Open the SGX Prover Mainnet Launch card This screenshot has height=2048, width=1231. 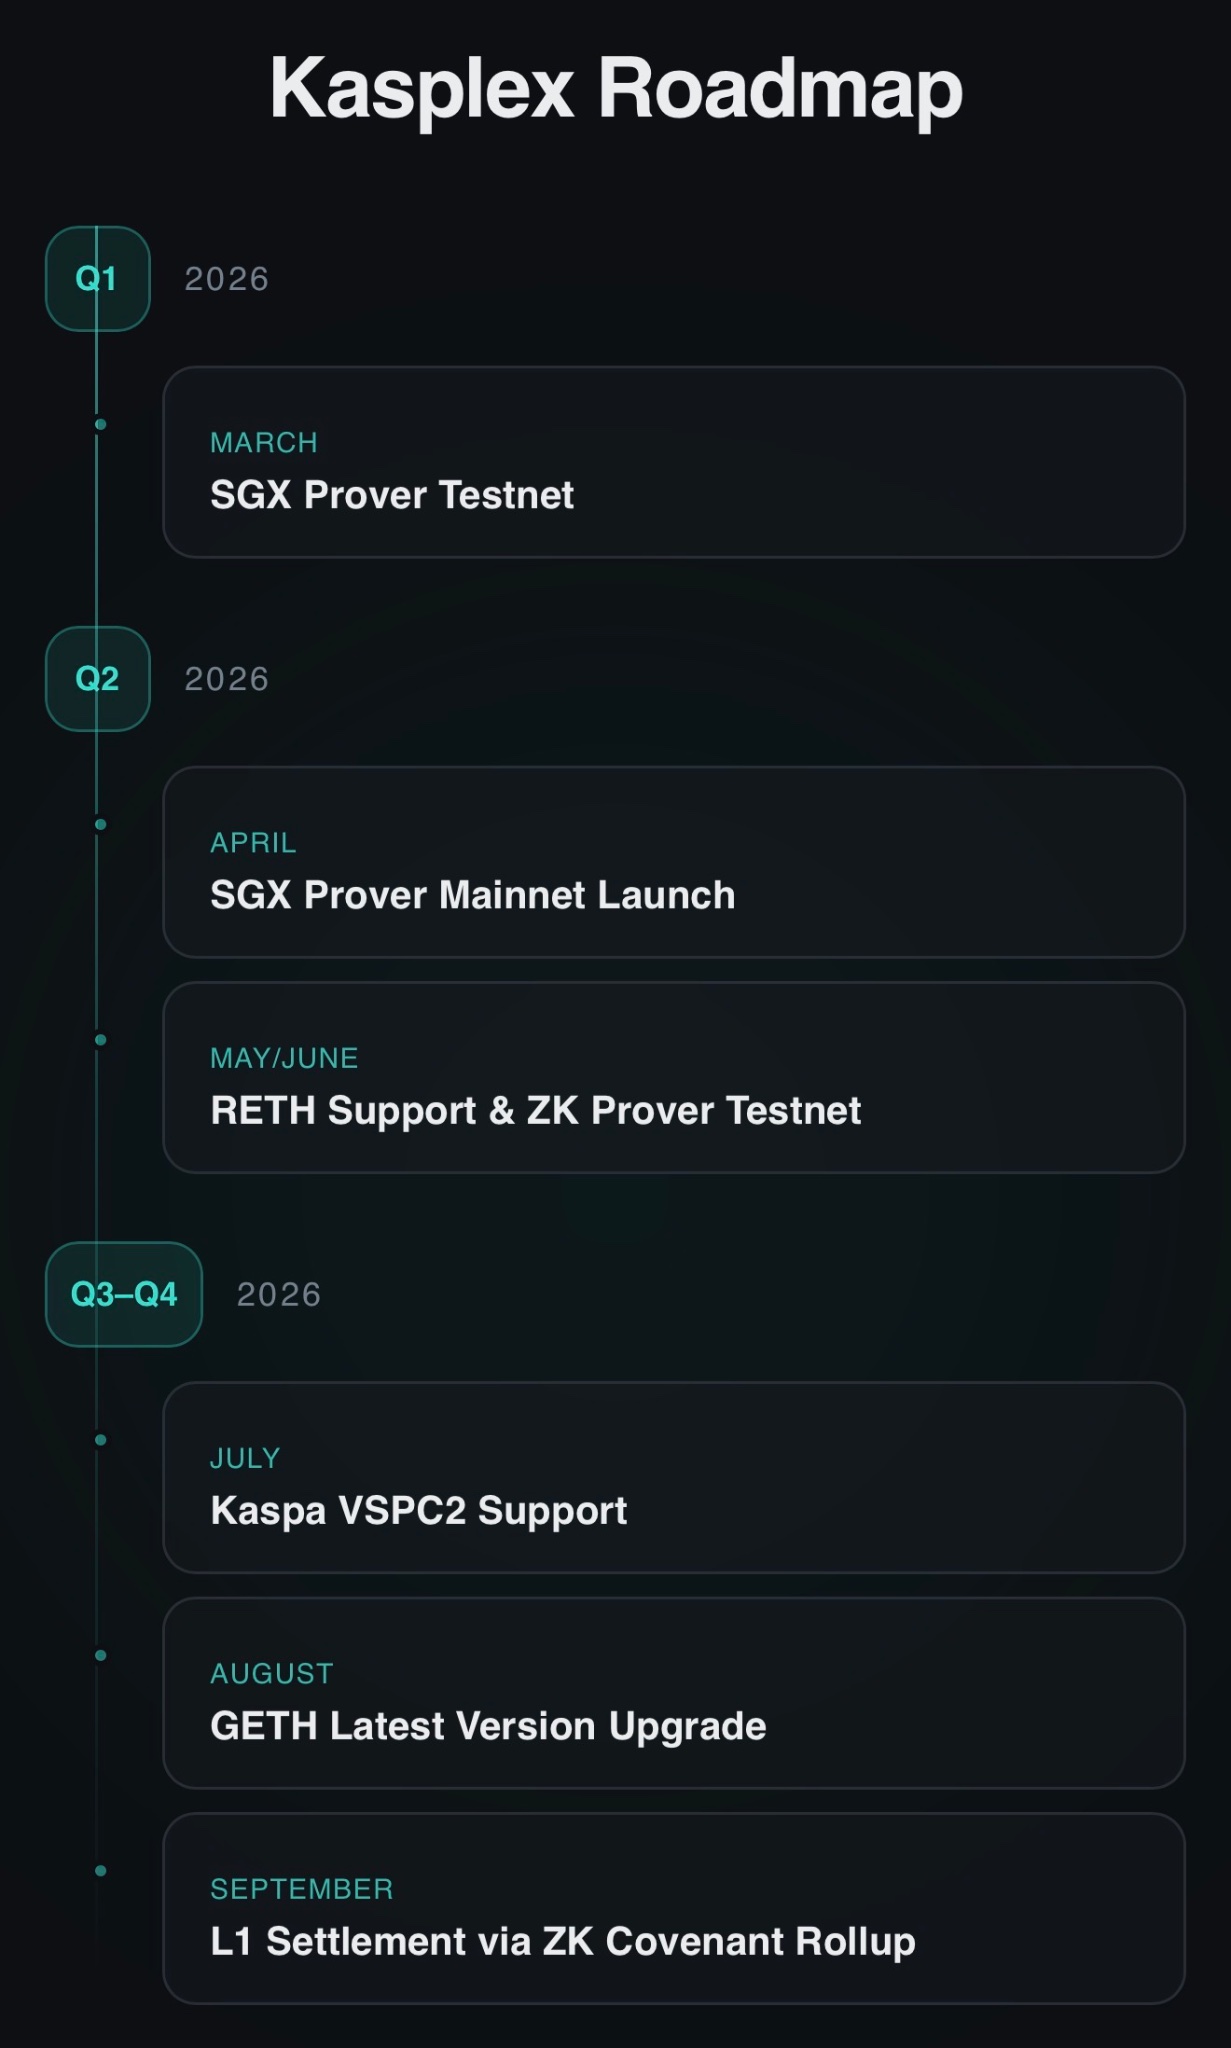[673, 862]
